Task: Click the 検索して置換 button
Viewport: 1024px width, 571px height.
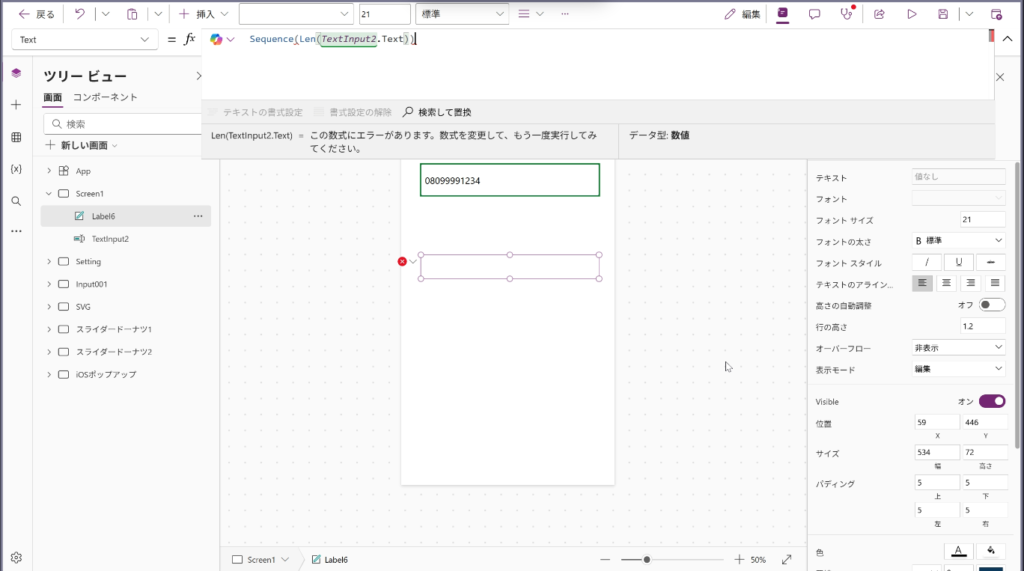Action: tap(437, 112)
